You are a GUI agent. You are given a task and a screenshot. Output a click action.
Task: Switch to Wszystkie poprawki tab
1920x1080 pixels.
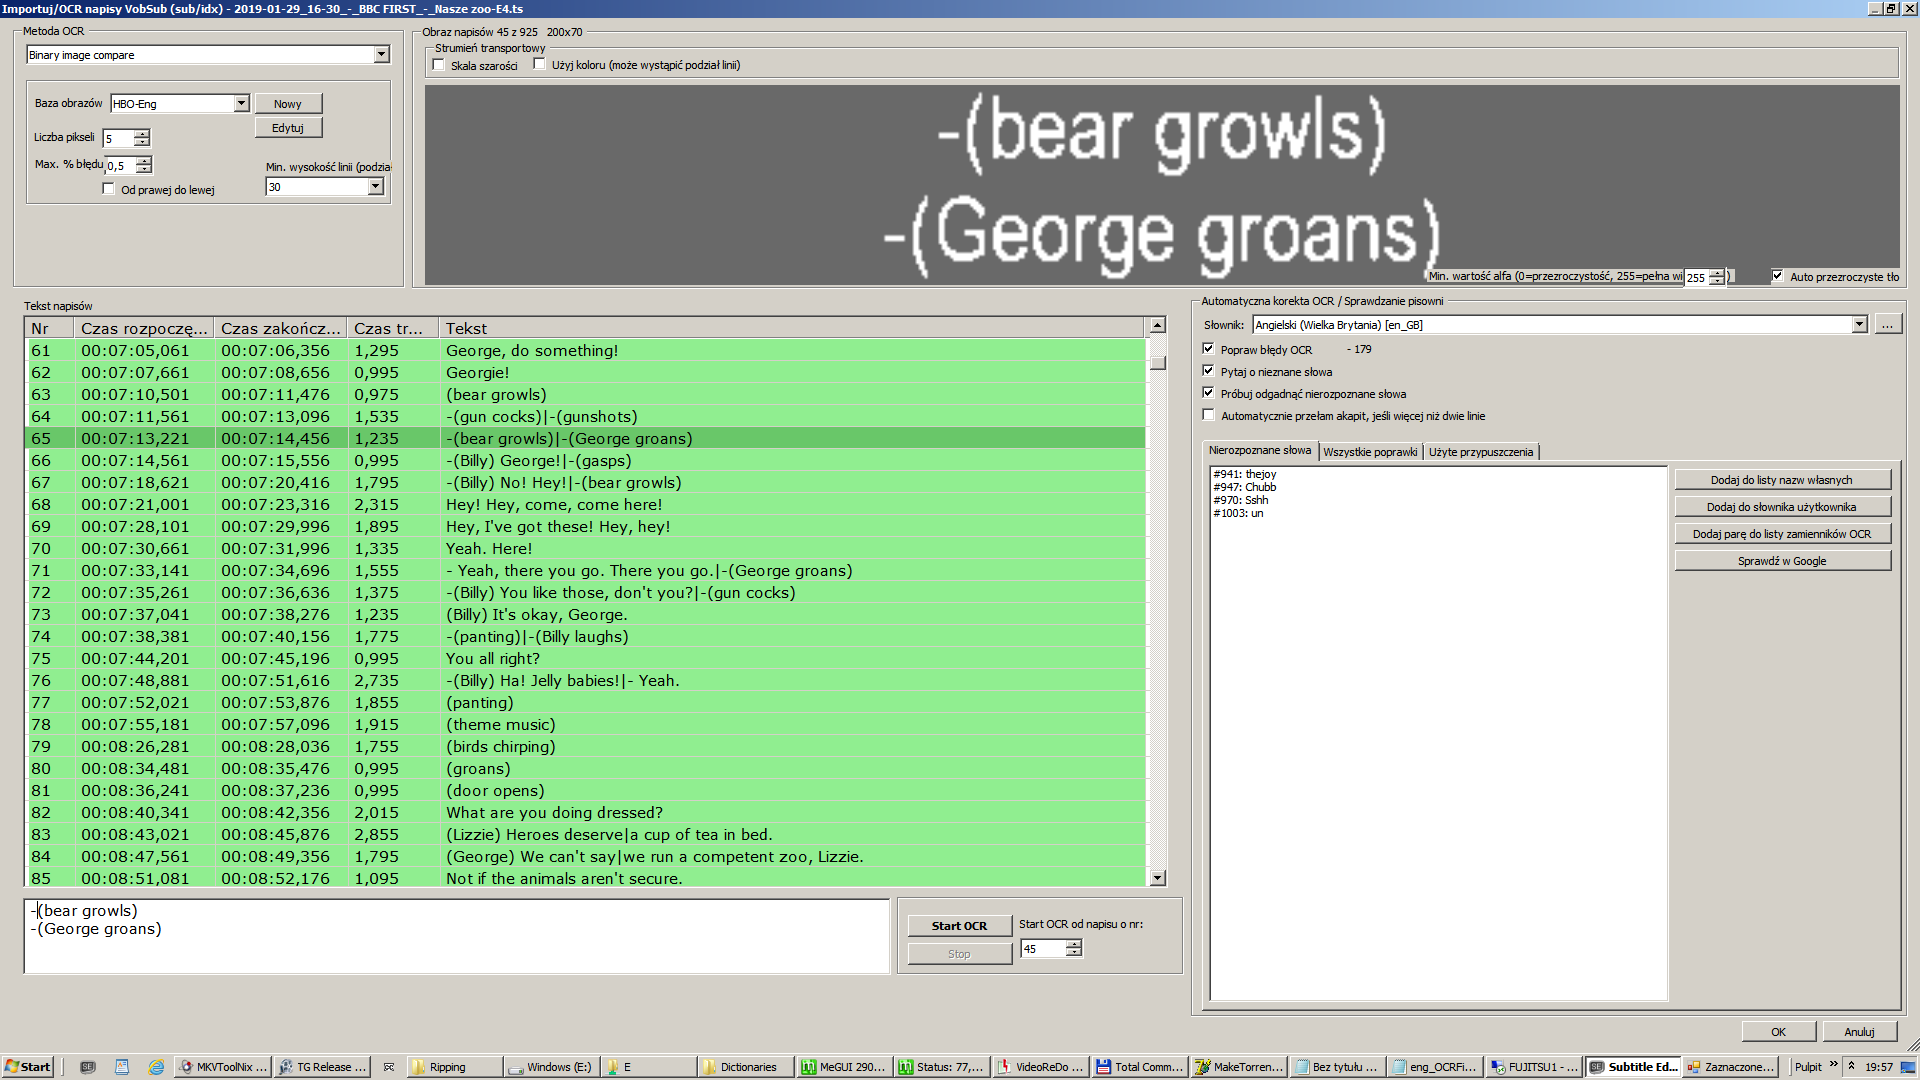click(x=1369, y=452)
